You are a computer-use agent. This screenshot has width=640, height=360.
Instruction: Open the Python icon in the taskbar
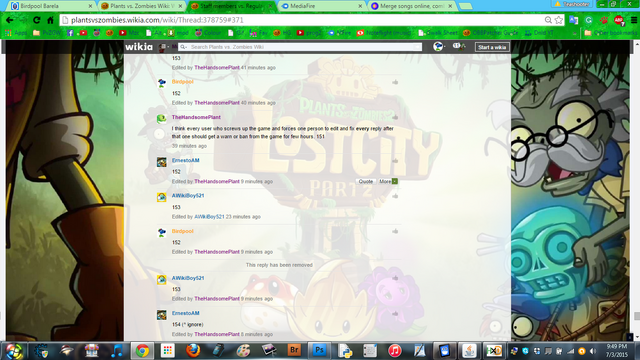345,351
